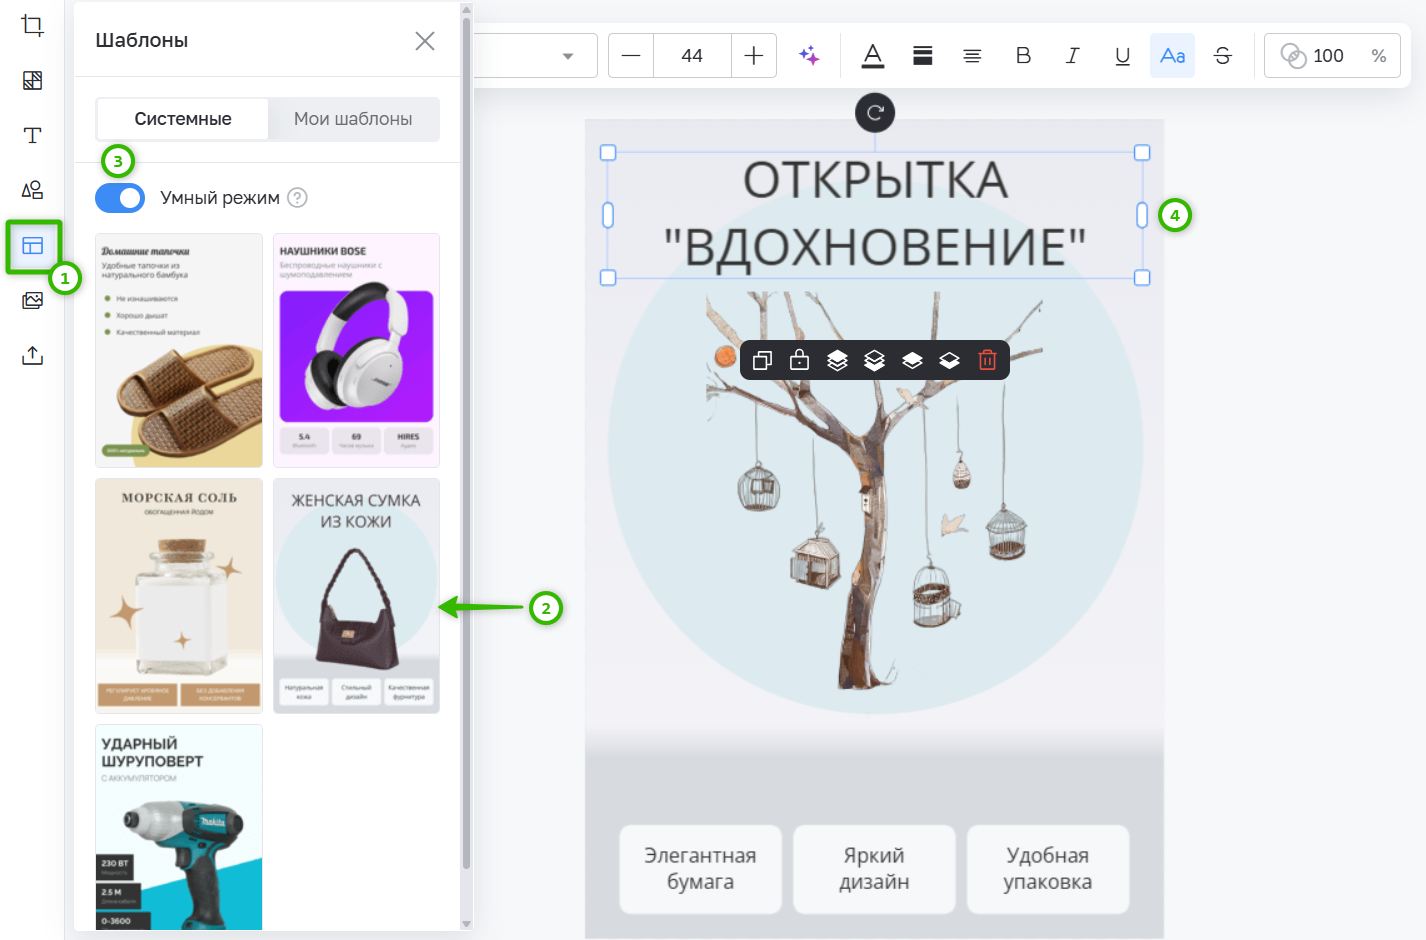Delete the selected element with the trash icon
Screen dimensions: 1426x940
987,360
